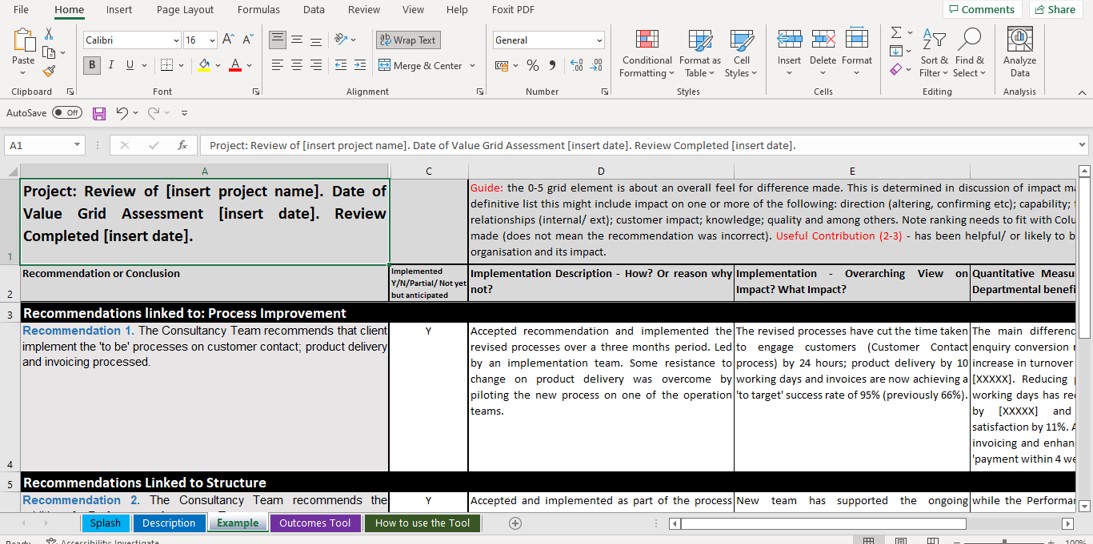This screenshot has width=1093, height=544.
Task: Toggle top vertical alignment
Action: pyautogui.click(x=277, y=40)
